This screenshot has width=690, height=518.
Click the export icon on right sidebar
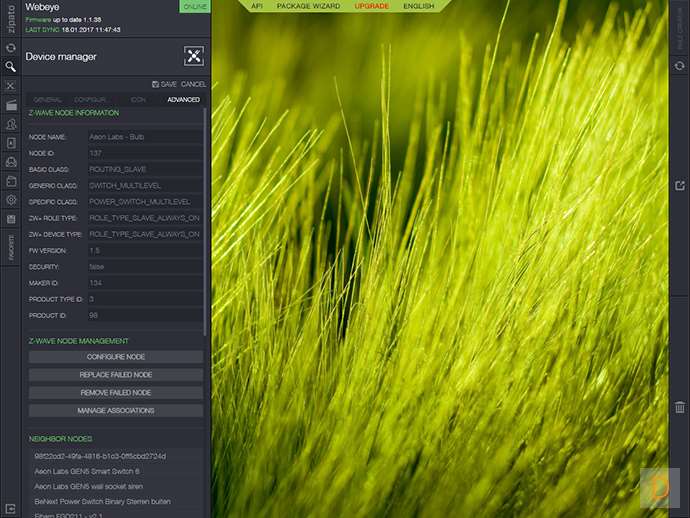pos(680,185)
